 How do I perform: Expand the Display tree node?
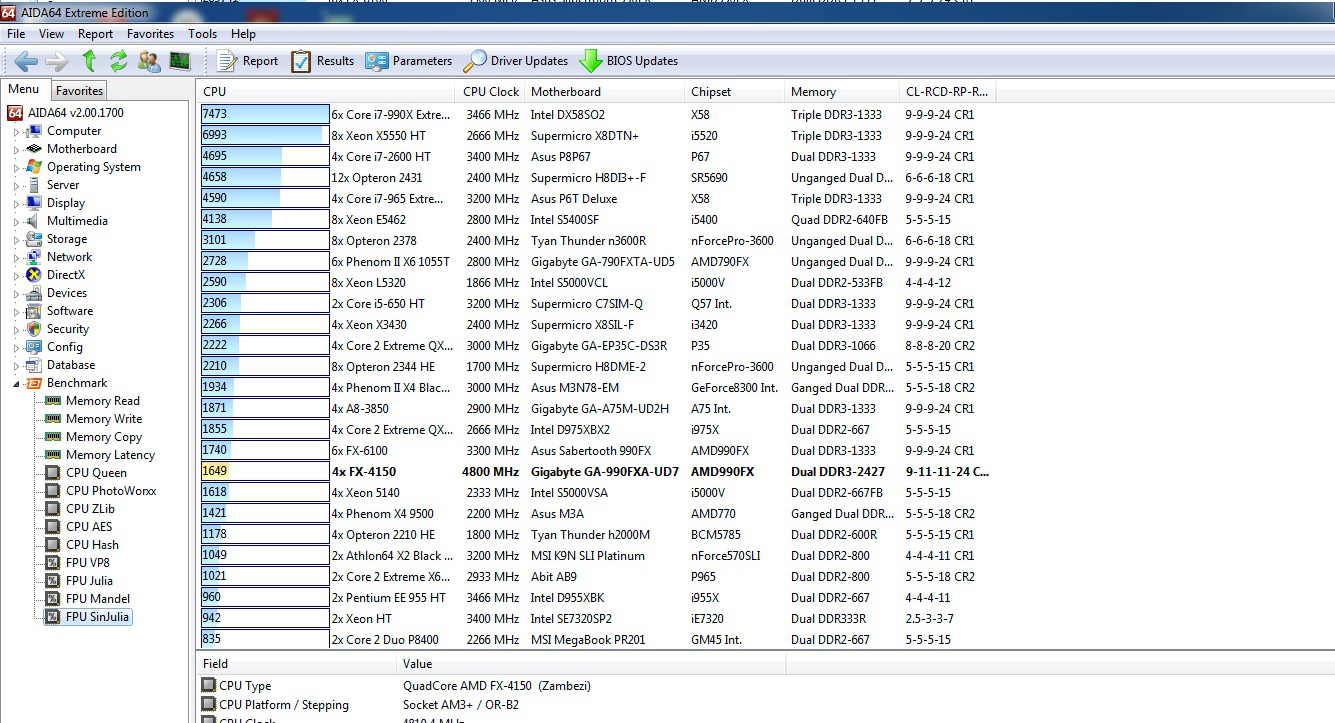coord(16,203)
